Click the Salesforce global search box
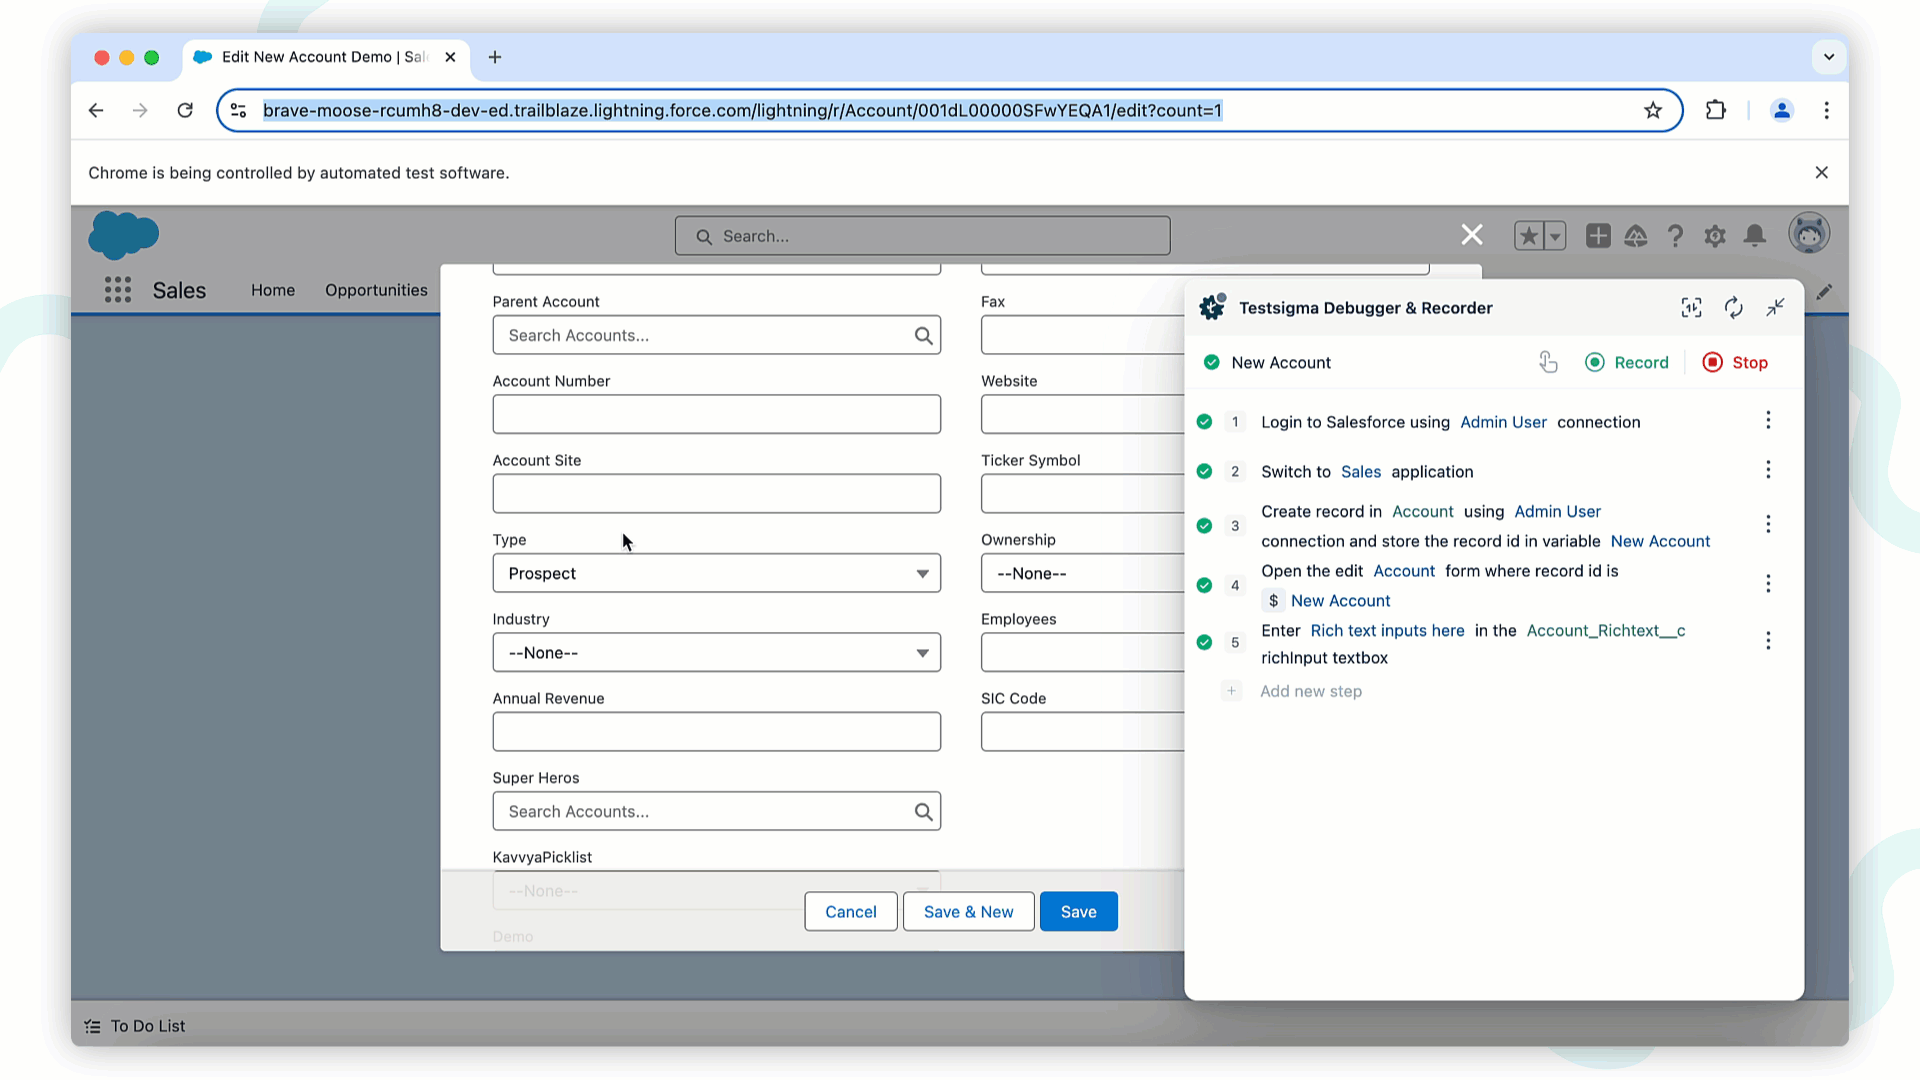This screenshot has height=1080, width=1920. 922,236
